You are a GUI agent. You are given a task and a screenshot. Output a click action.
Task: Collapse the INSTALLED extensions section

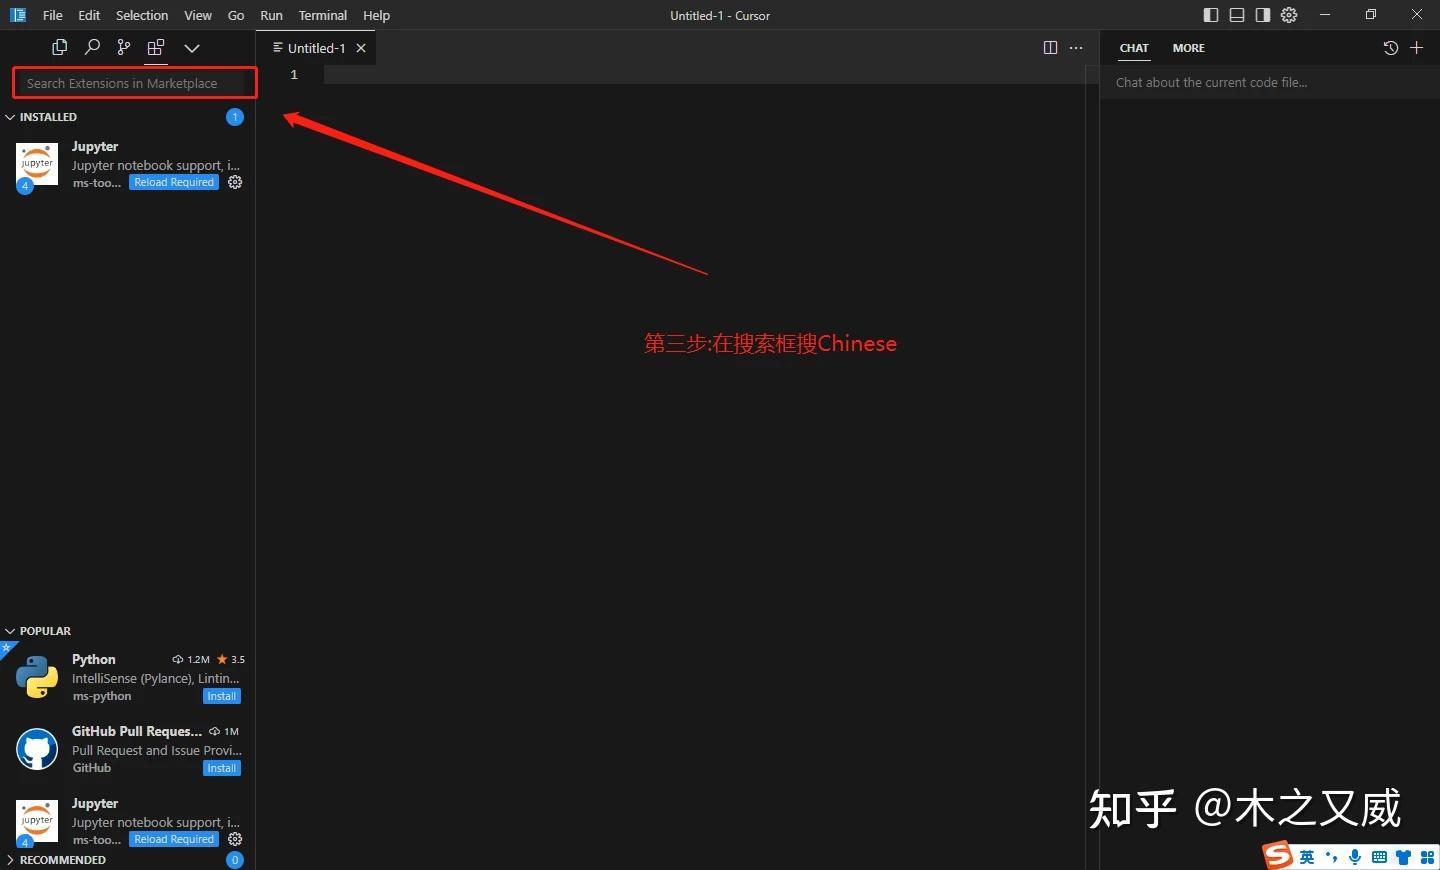pos(10,117)
